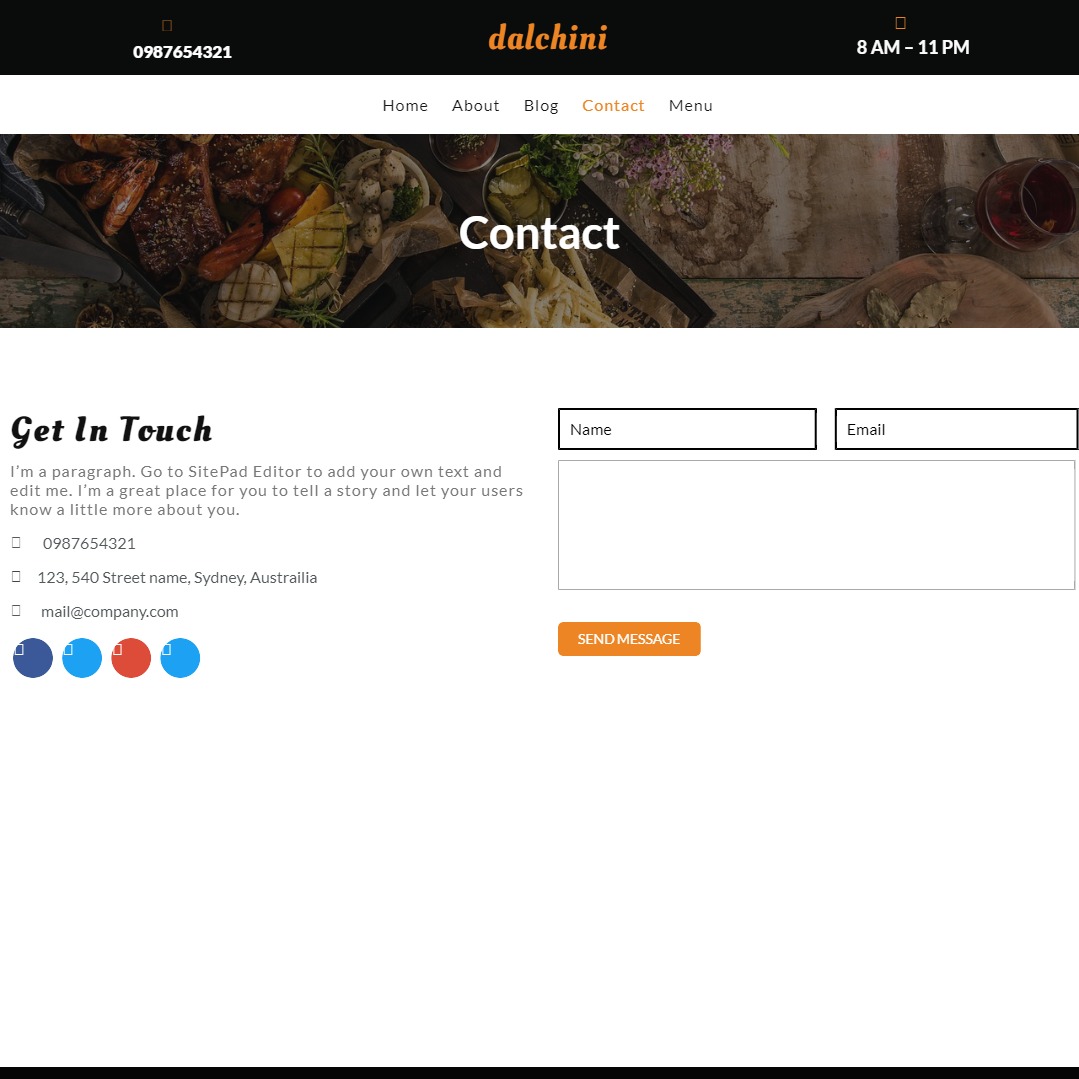1079x1079 pixels.
Task: Click the light blue circle next to the dark blue one
Action: 82,658
